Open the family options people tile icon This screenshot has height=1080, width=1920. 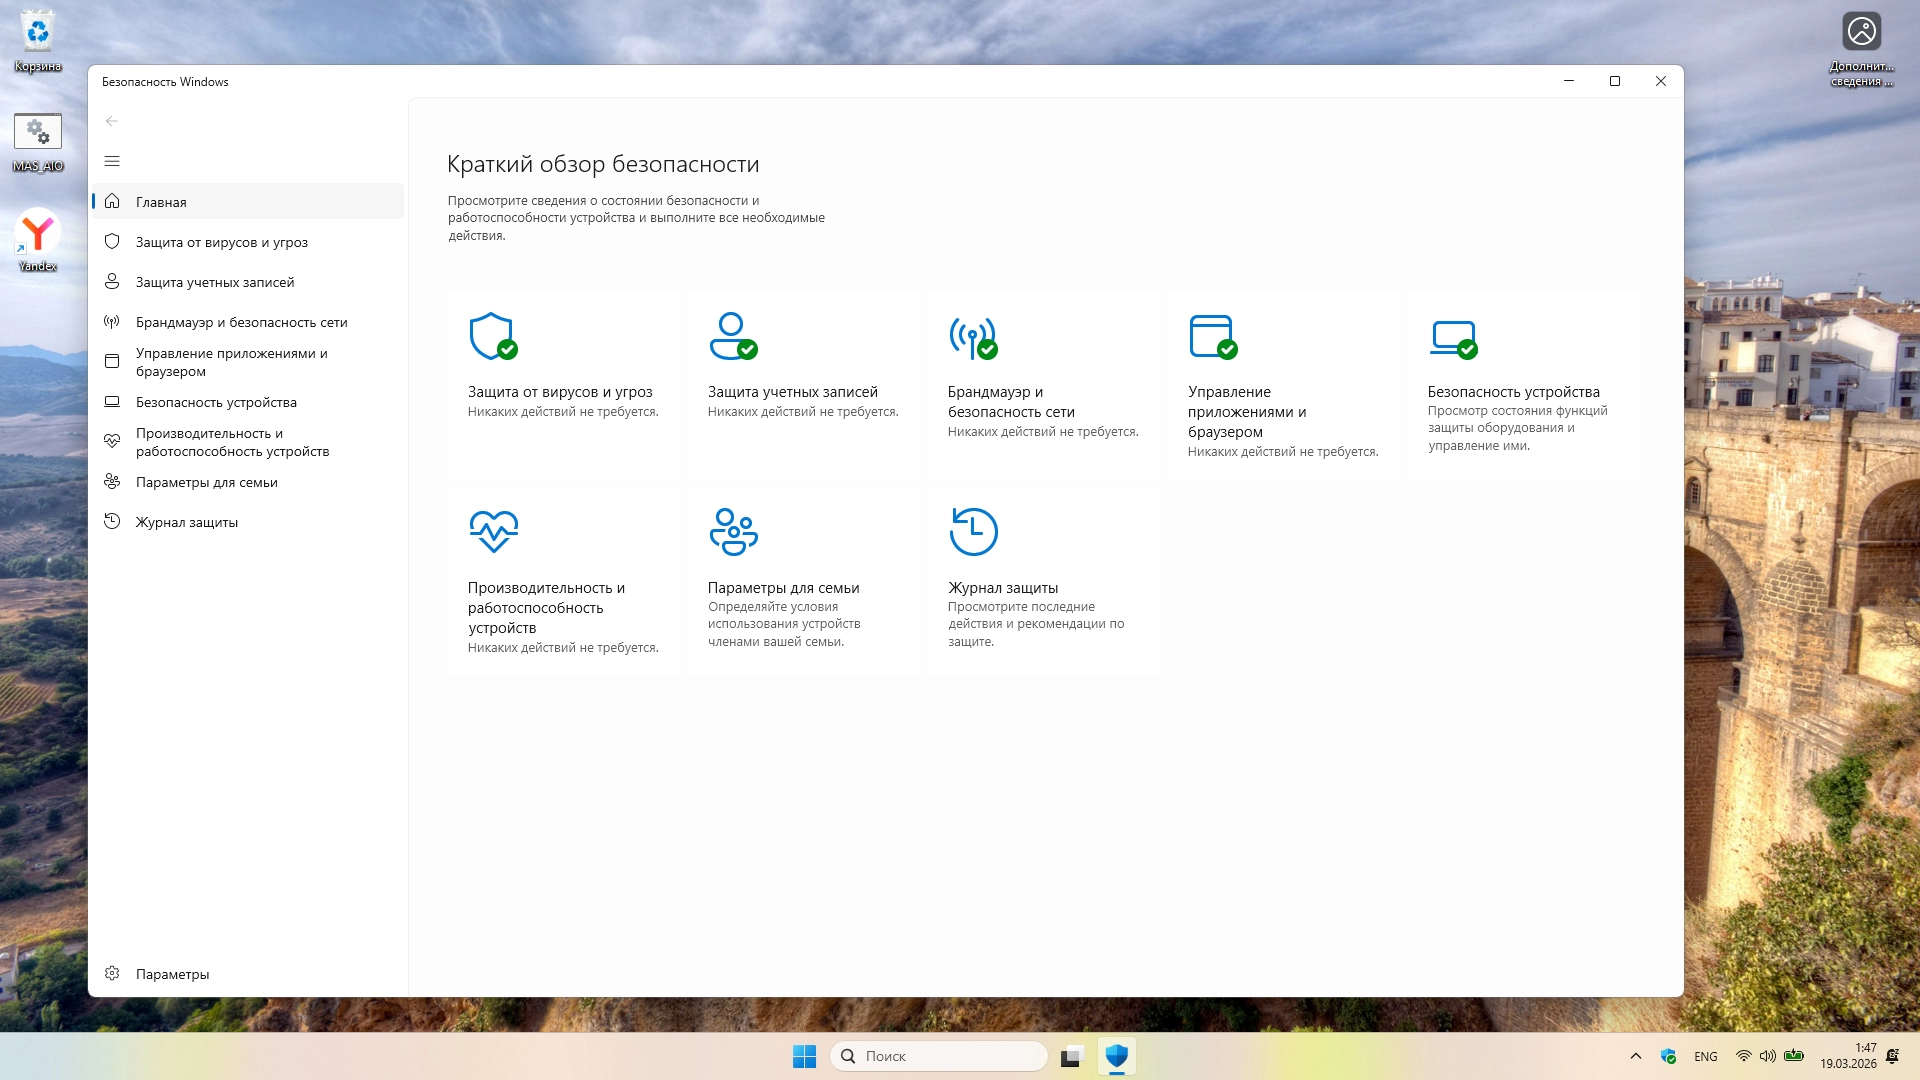coord(733,531)
